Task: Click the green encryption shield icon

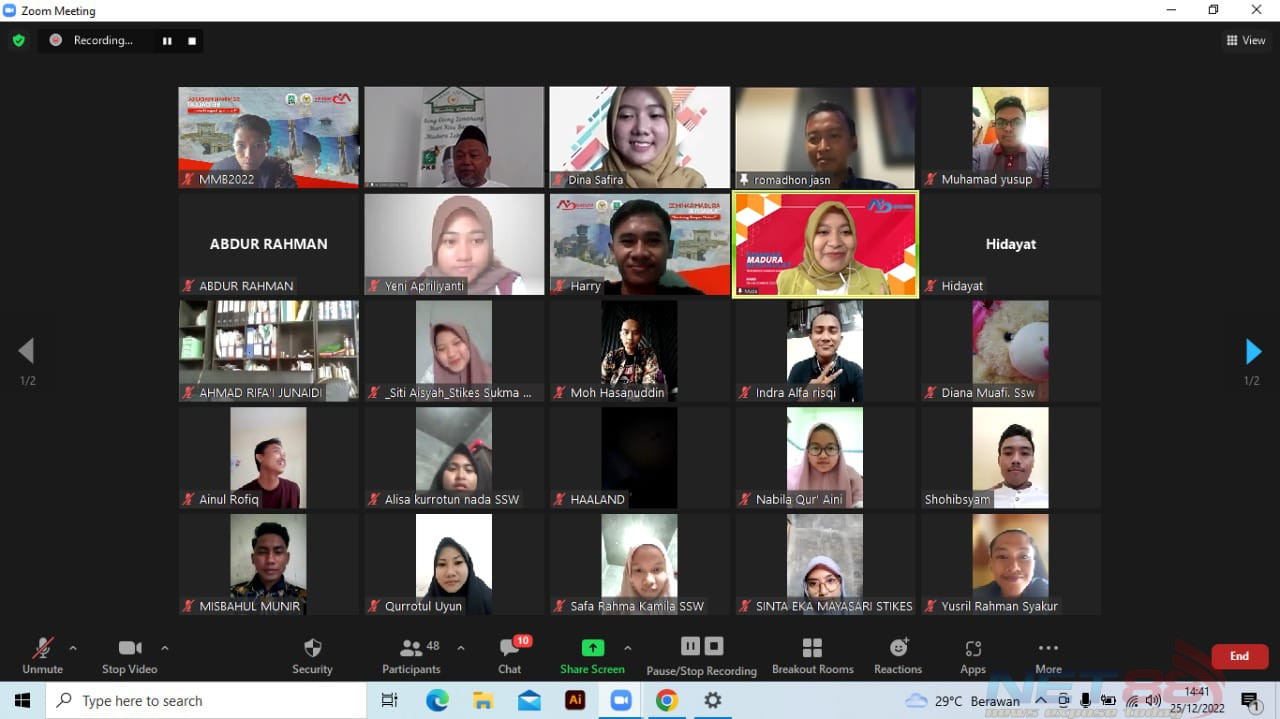Action: point(18,40)
